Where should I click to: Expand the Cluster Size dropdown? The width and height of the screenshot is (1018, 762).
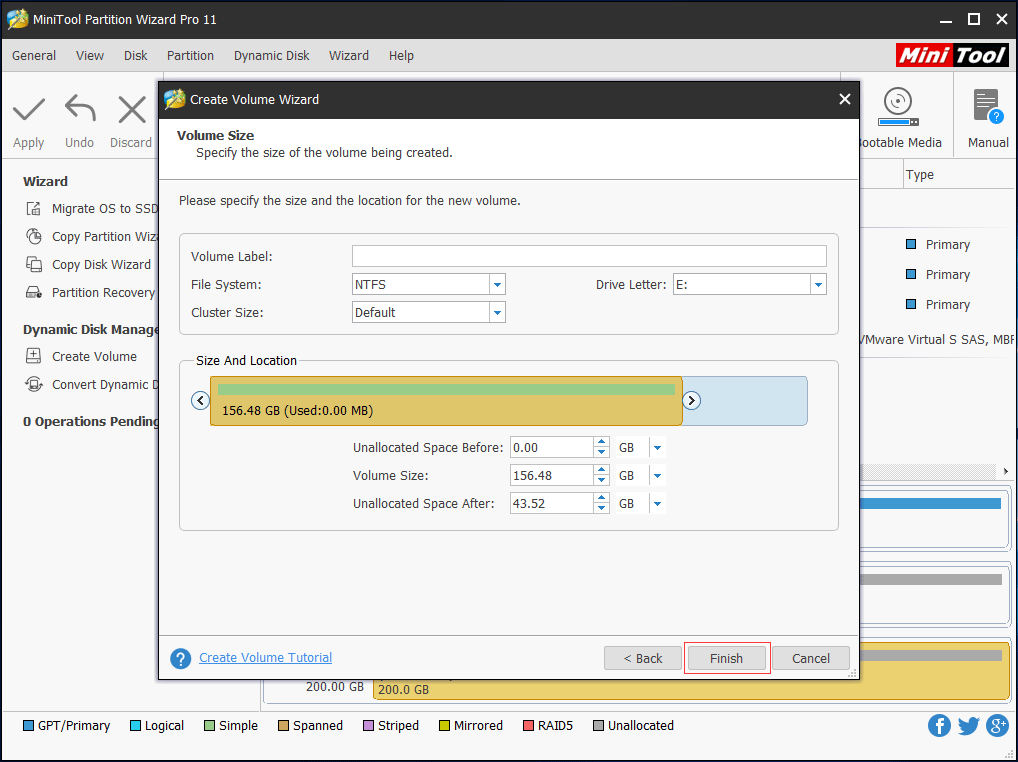[x=497, y=311]
